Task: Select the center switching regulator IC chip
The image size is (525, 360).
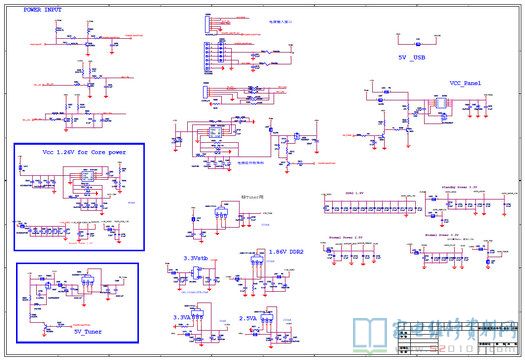Action: pyautogui.click(x=215, y=132)
